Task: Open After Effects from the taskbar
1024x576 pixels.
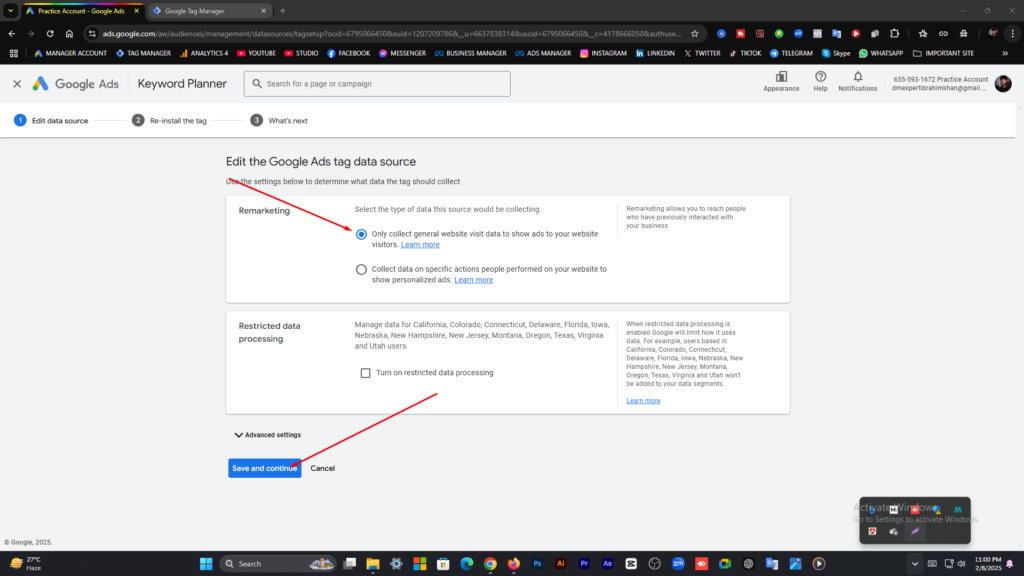Action: click(x=607, y=564)
